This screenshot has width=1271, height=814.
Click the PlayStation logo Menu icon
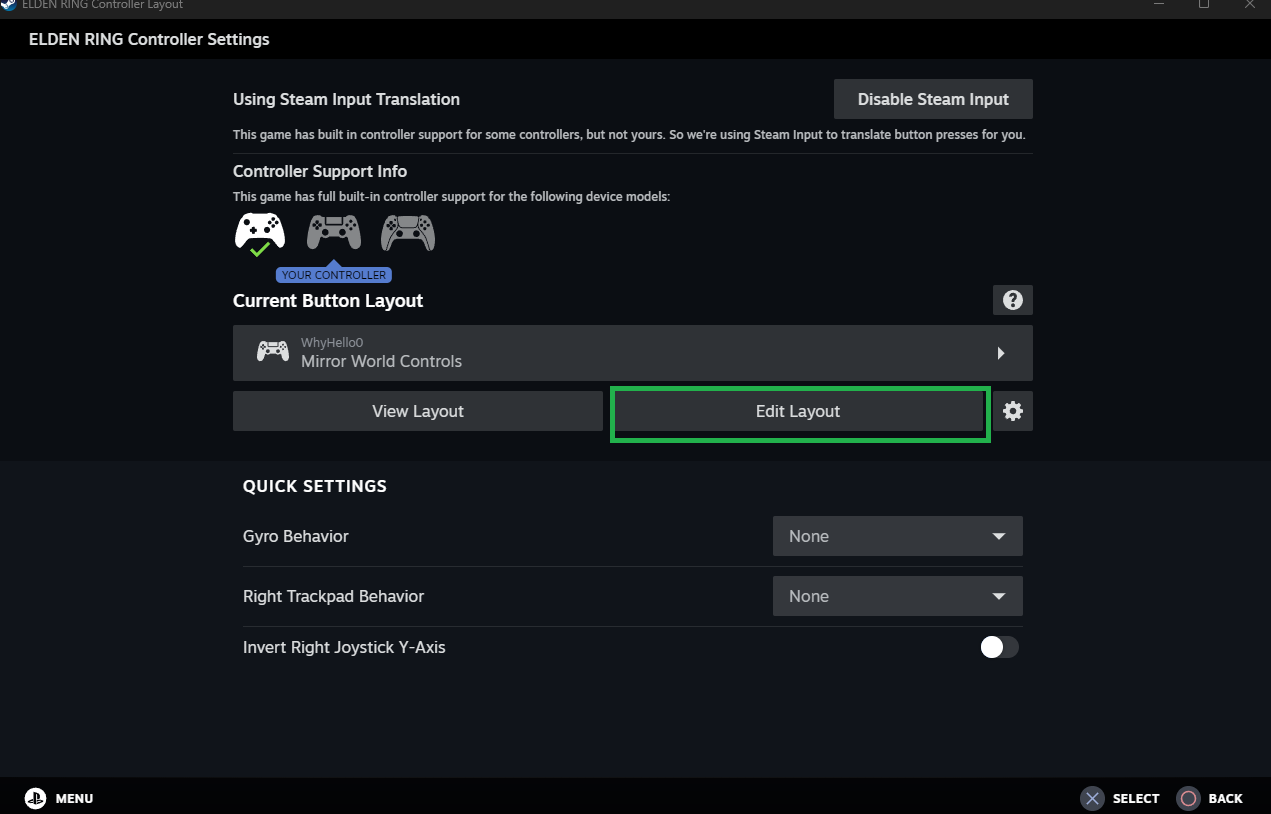pyautogui.click(x=36, y=798)
